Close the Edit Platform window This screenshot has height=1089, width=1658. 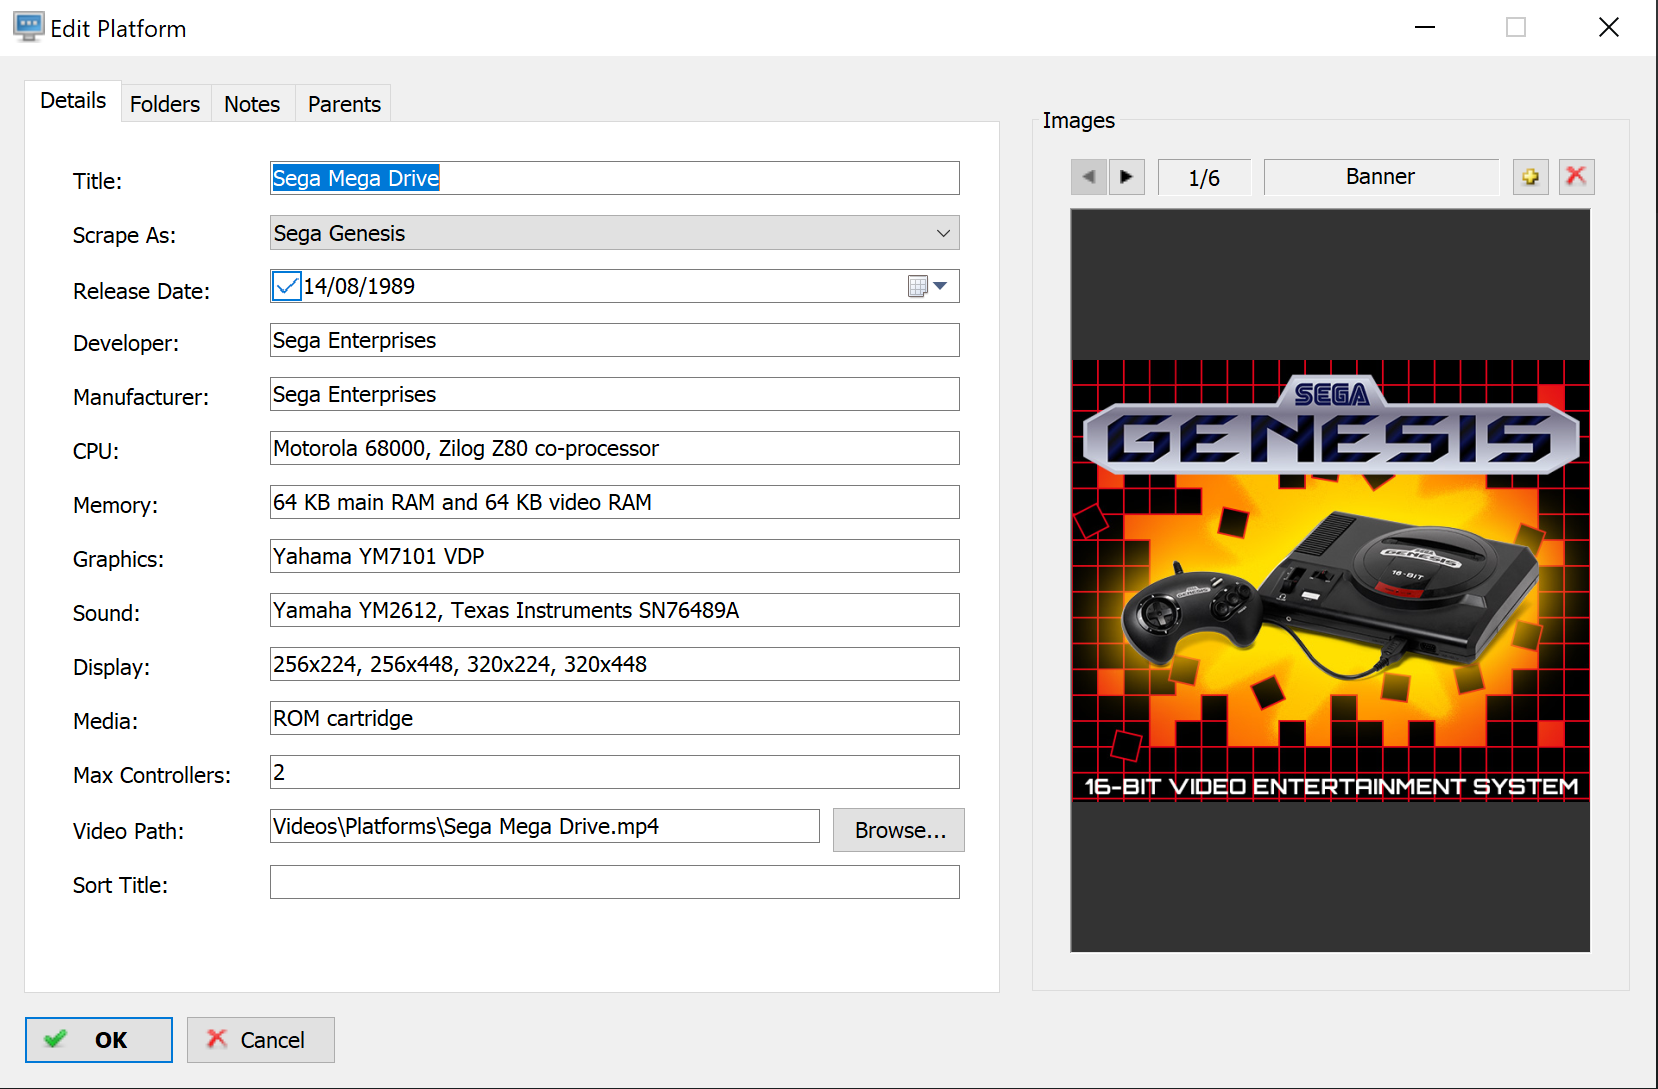[1608, 27]
